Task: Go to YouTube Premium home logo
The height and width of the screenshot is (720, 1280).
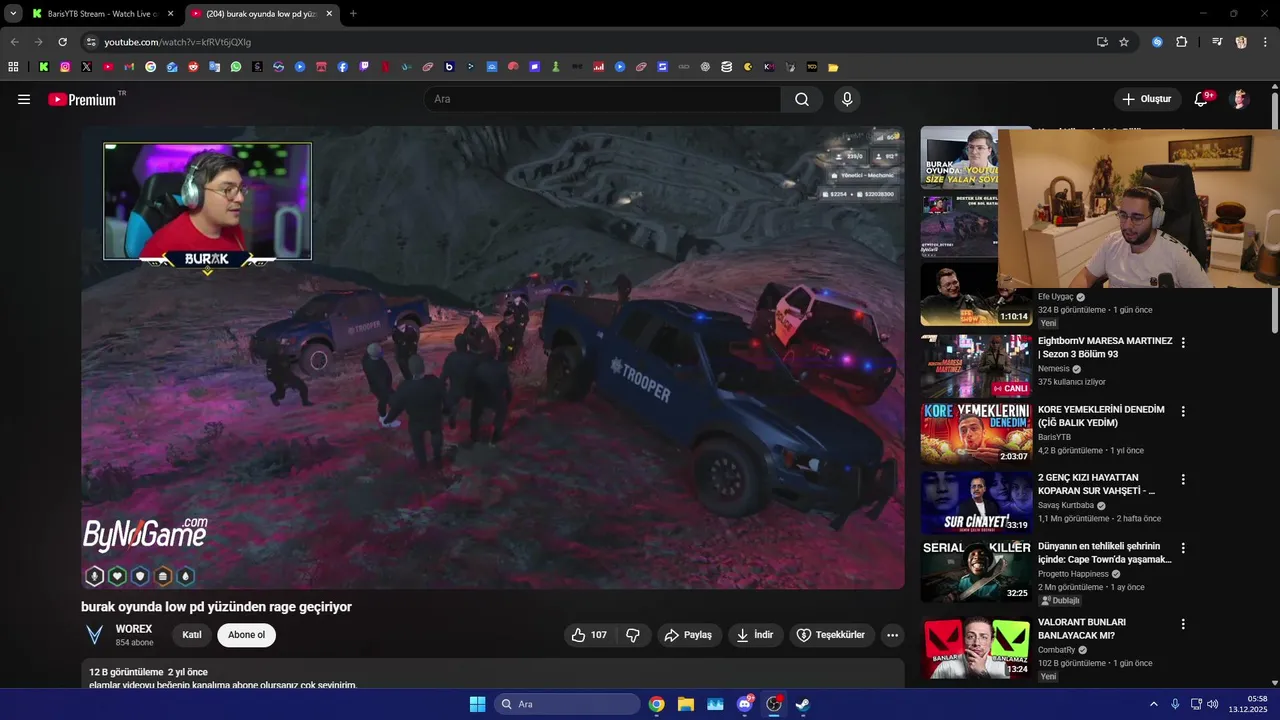Action: [82, 99]
